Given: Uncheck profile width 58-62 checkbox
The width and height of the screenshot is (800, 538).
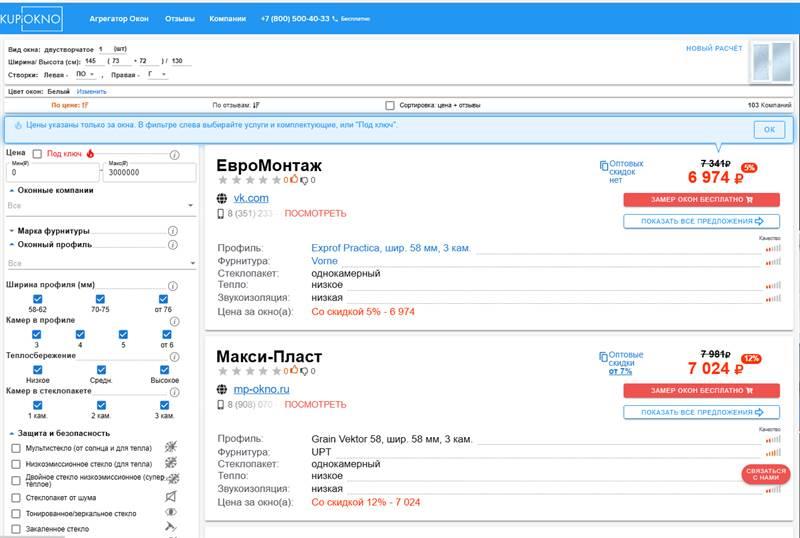Looking at the screenshot, I should [38, 299].
